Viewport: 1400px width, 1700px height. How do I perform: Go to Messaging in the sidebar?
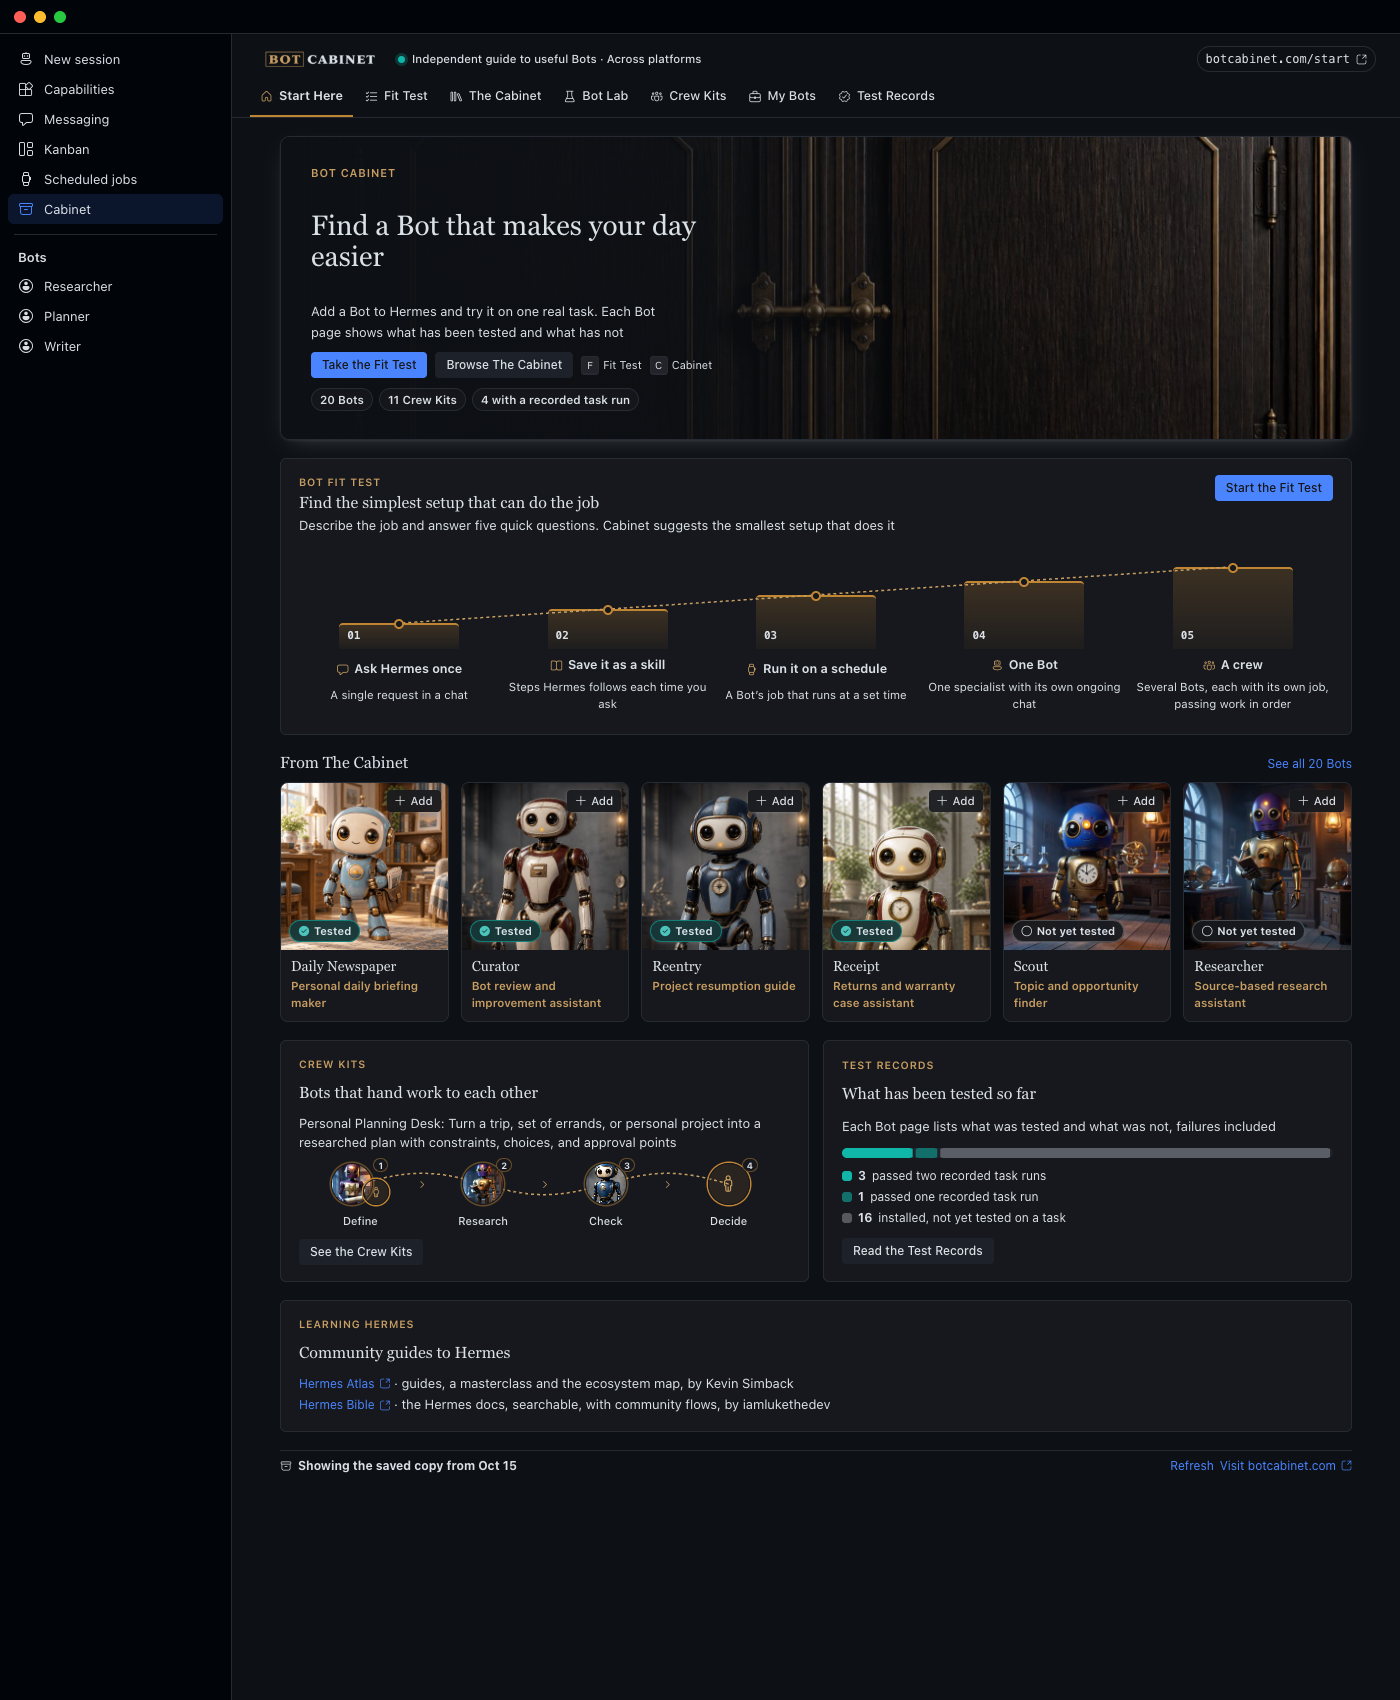point(115,119)
